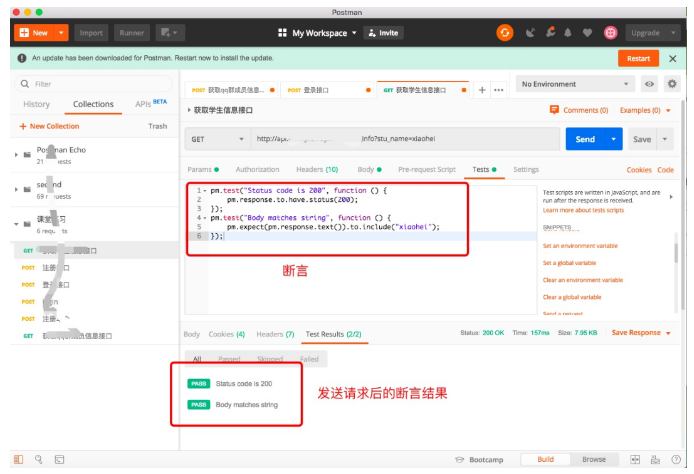Open the request Settings tab

[526, 170]
